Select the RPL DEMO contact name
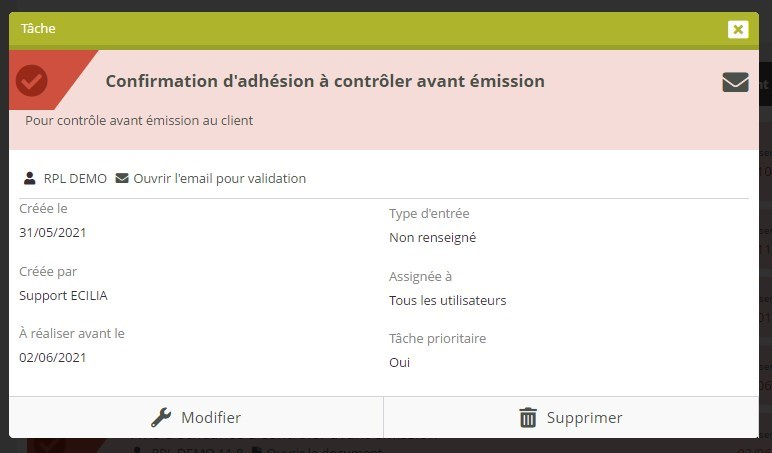The height and width of the screenshot is (453, 772). tap(75, 179)
